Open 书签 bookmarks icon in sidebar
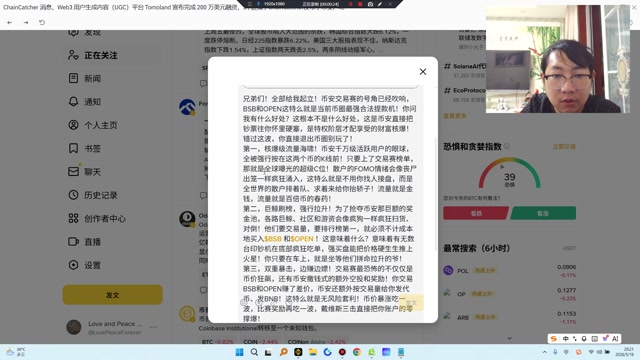This screenshot has width=640, height=360. (x=73, y=148)
